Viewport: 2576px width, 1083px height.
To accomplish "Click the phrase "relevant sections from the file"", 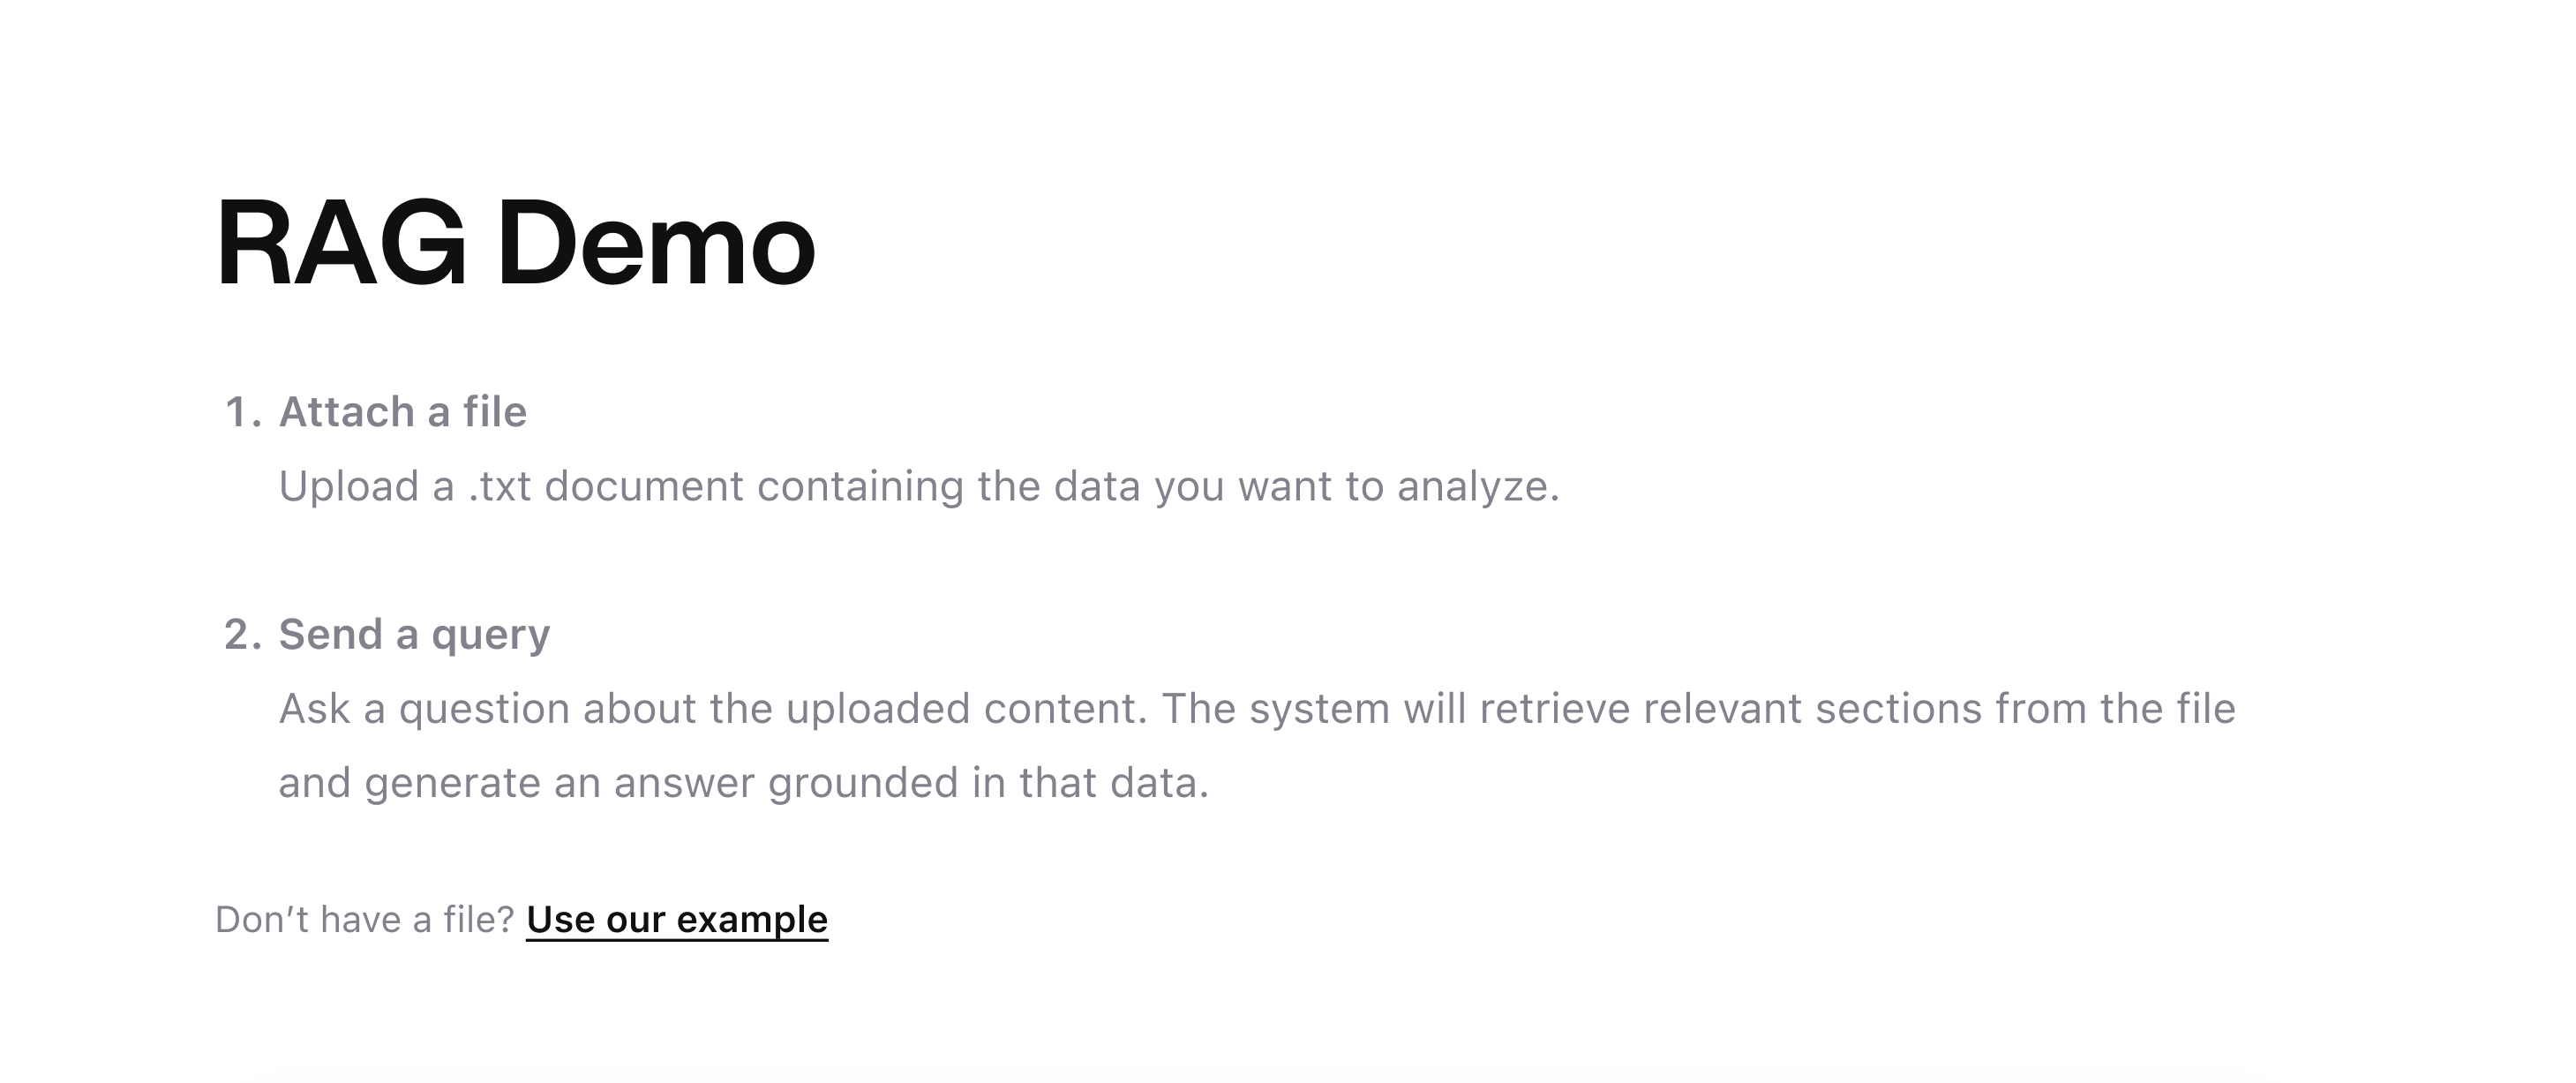I will coord(1939,709).
